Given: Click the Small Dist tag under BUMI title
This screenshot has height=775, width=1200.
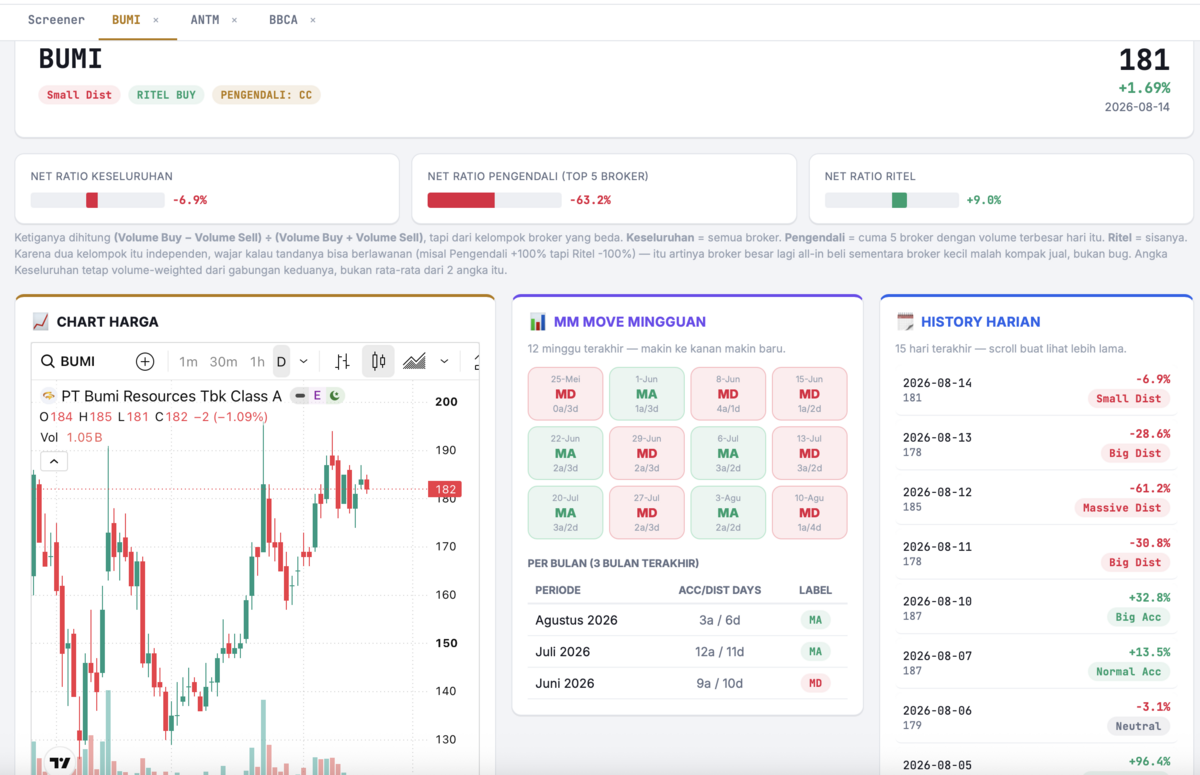Looking at the screenshot, I should (x=79, y=95).
